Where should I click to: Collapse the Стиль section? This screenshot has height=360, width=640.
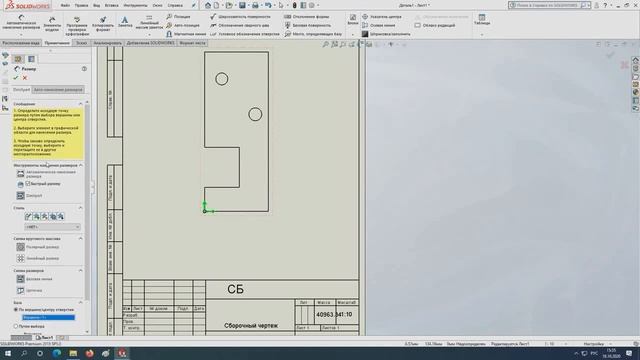[80, 208]
